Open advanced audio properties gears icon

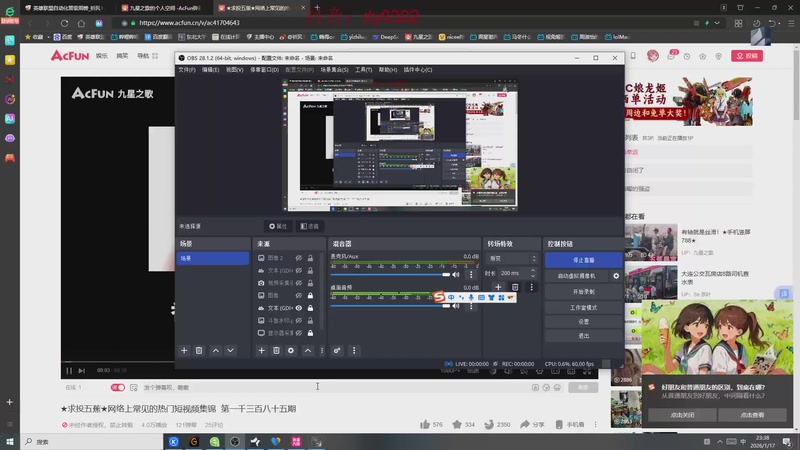coord(337,351)
